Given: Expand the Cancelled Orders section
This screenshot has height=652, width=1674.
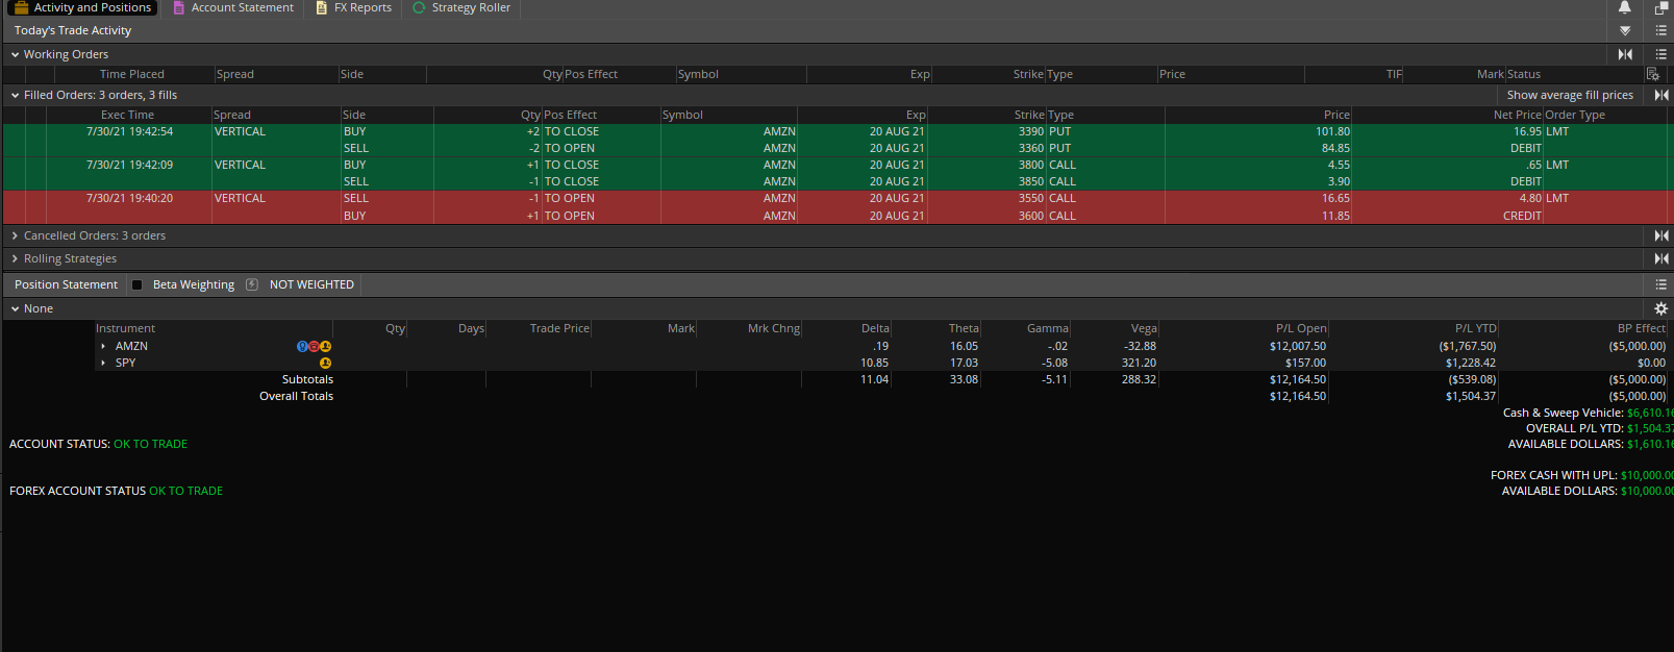Looking at the screenshot, I should [15, 236].
